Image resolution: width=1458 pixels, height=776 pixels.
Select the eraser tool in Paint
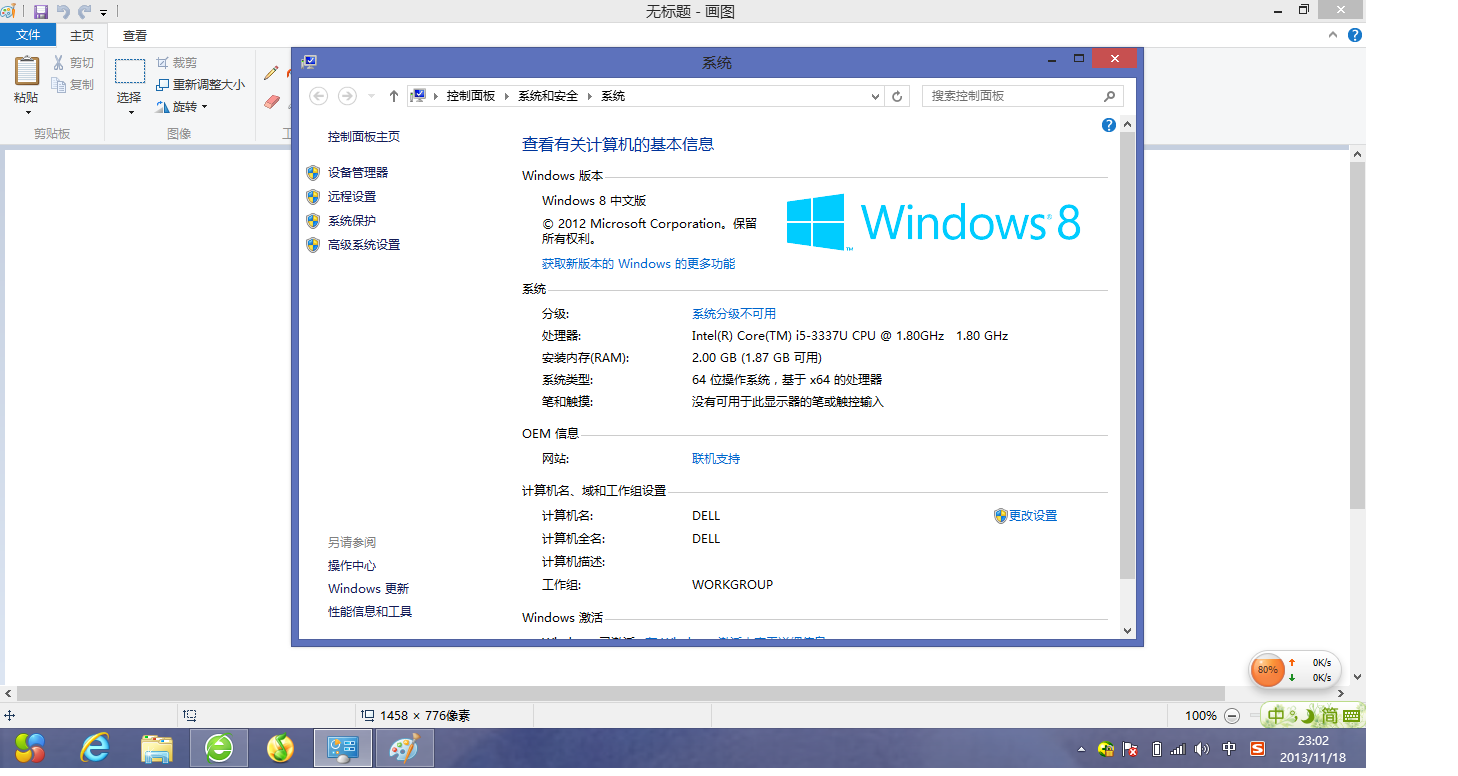[271, 101]
